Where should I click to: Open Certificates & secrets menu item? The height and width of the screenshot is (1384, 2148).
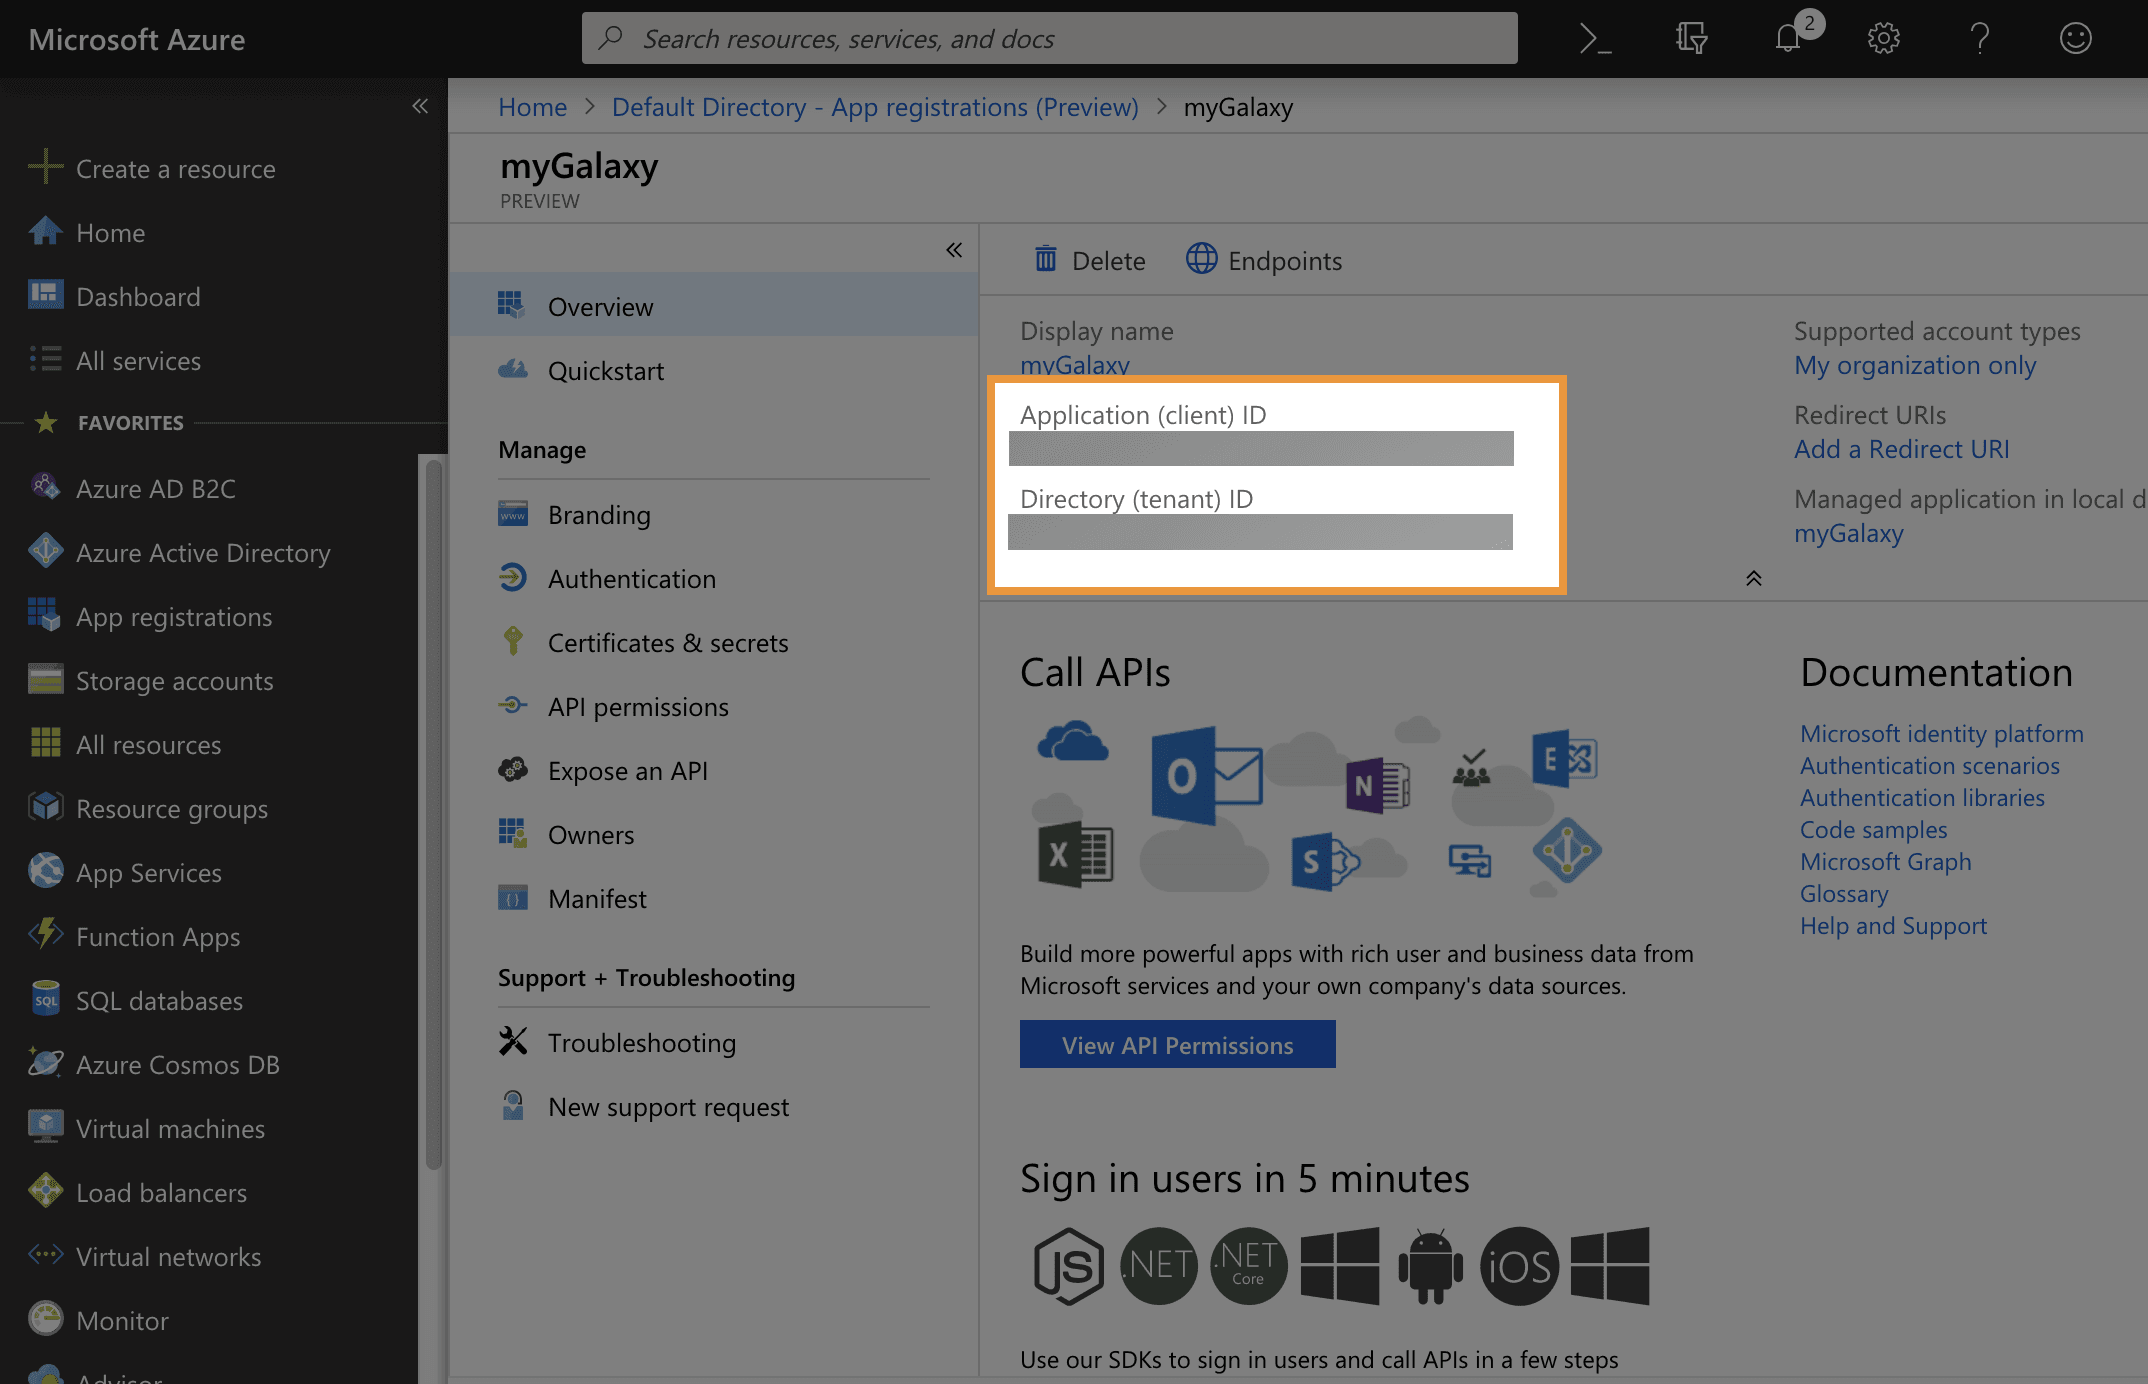[x=667, y=643]
